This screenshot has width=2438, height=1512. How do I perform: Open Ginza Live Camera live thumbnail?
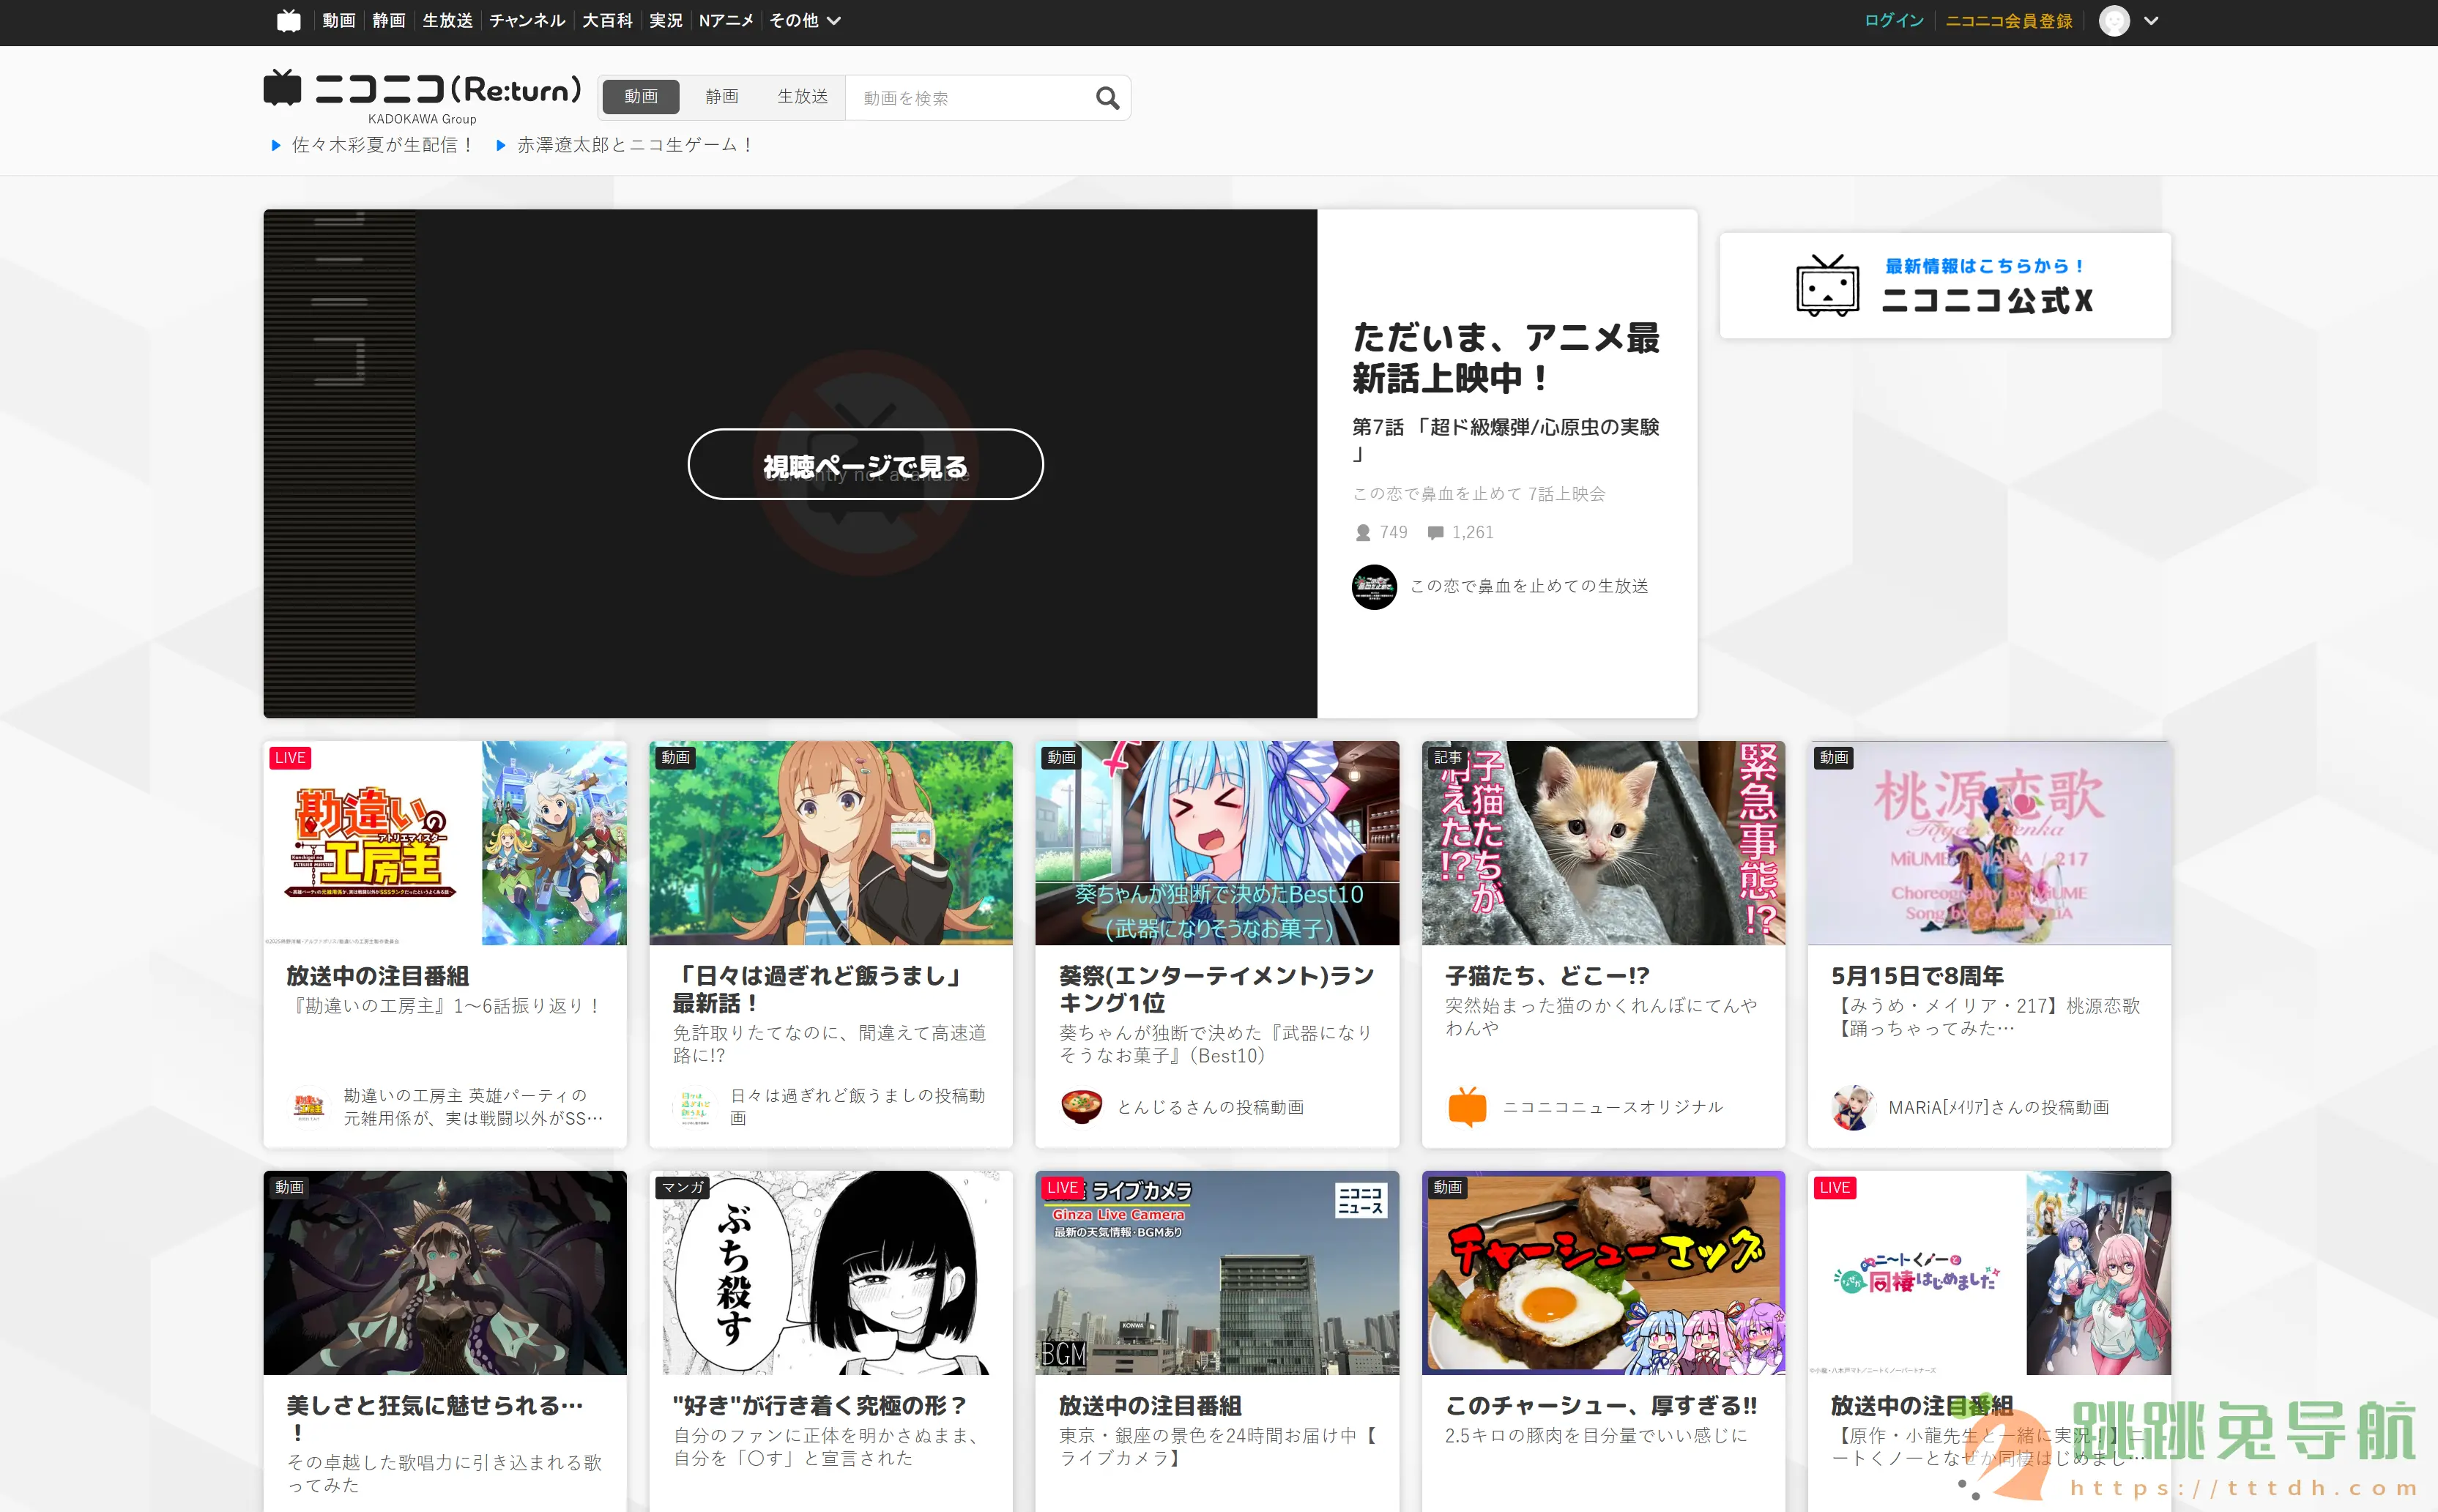[x=1217, y=1273]
